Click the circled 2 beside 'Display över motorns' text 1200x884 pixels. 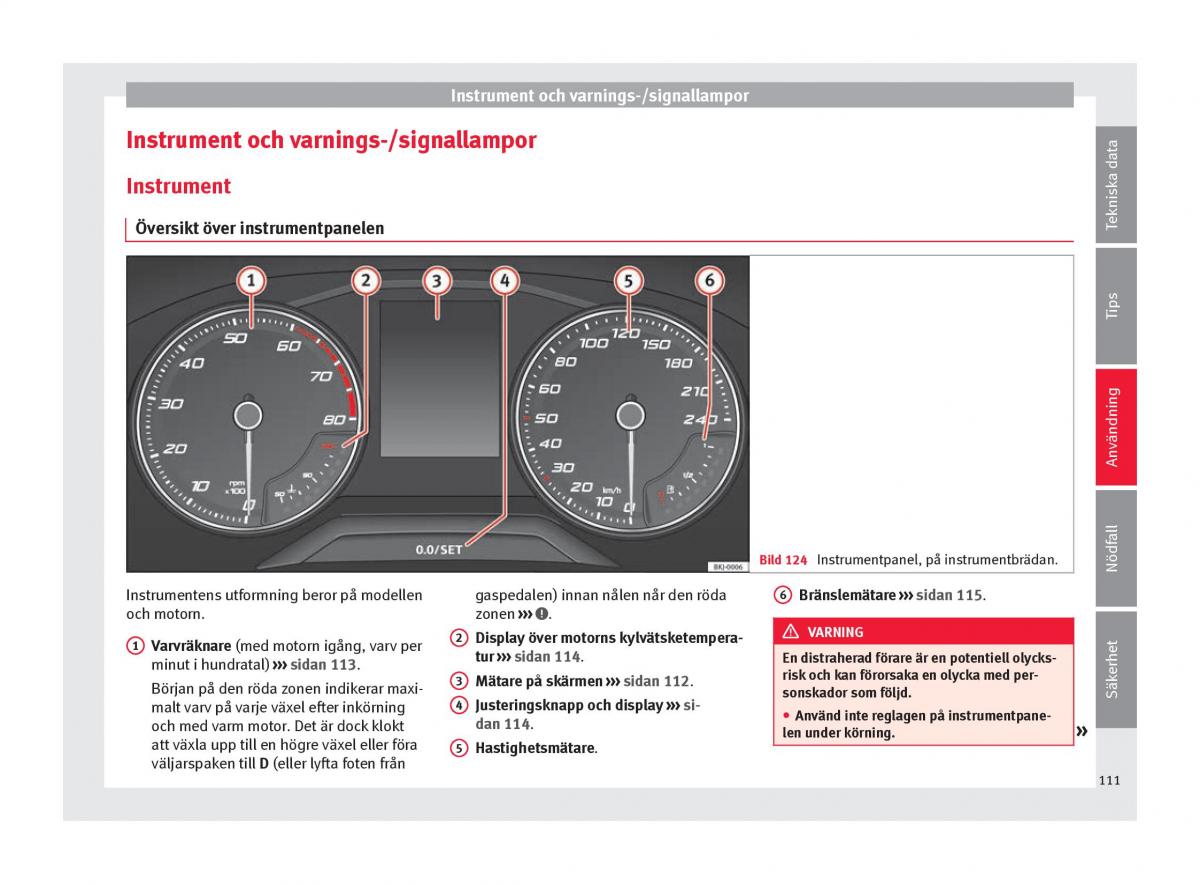[459, 638]
